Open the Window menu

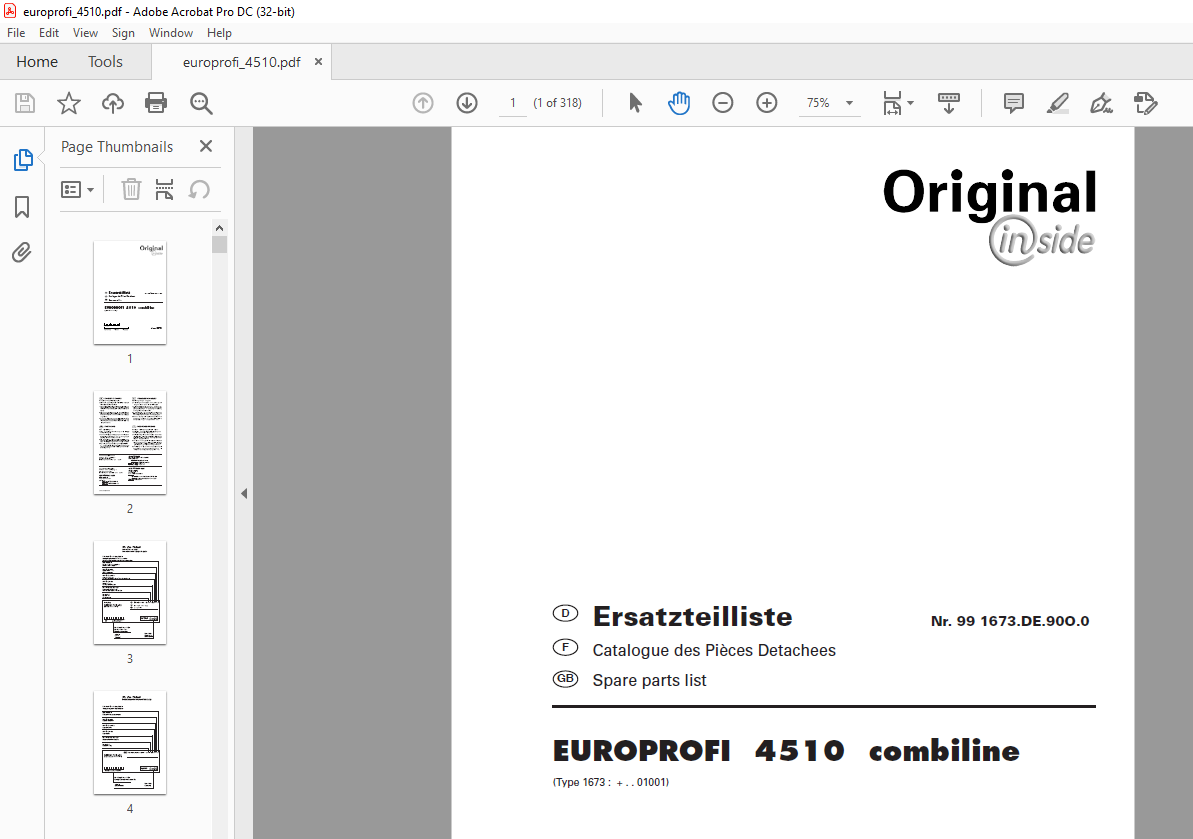click(170, 33)
